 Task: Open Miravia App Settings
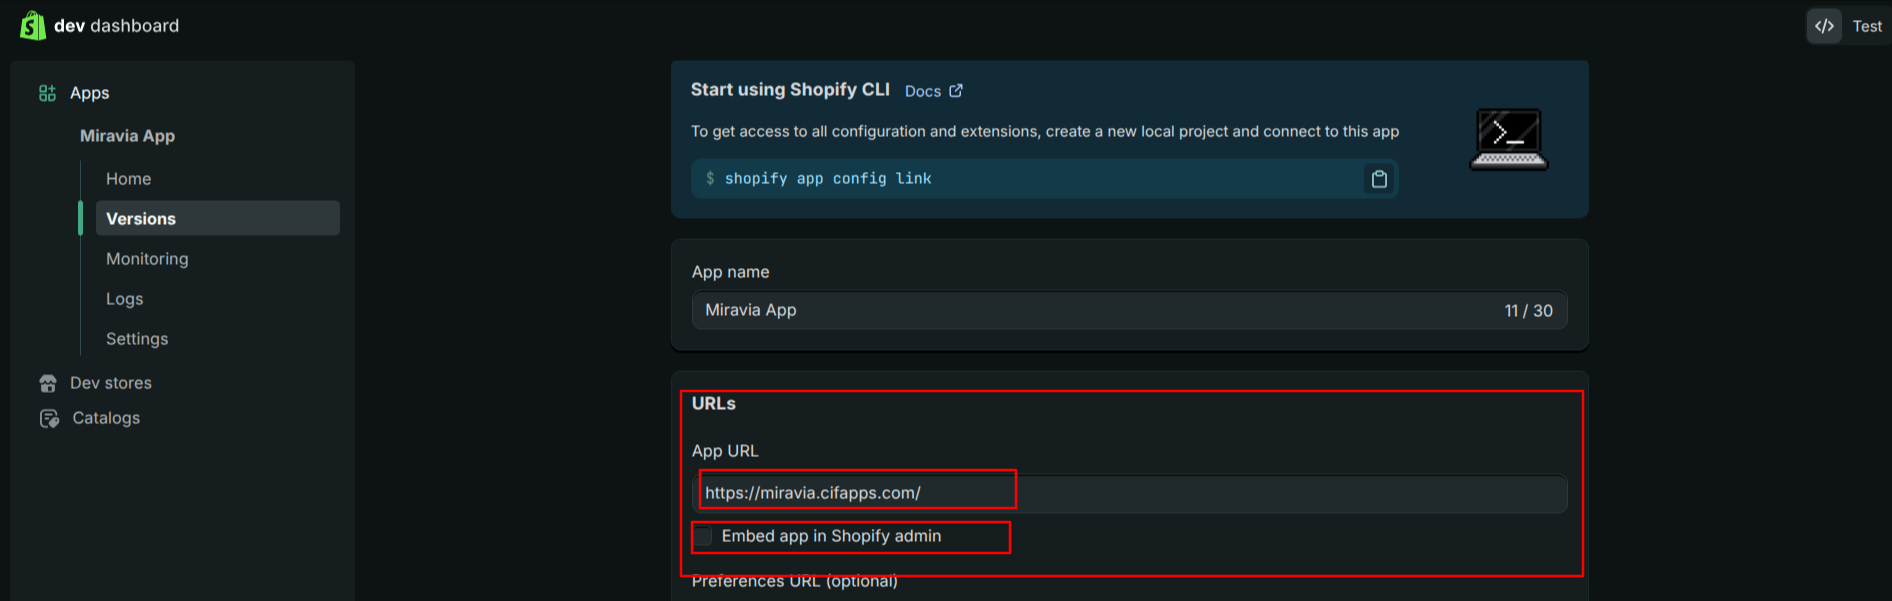[x=137, y=339]
